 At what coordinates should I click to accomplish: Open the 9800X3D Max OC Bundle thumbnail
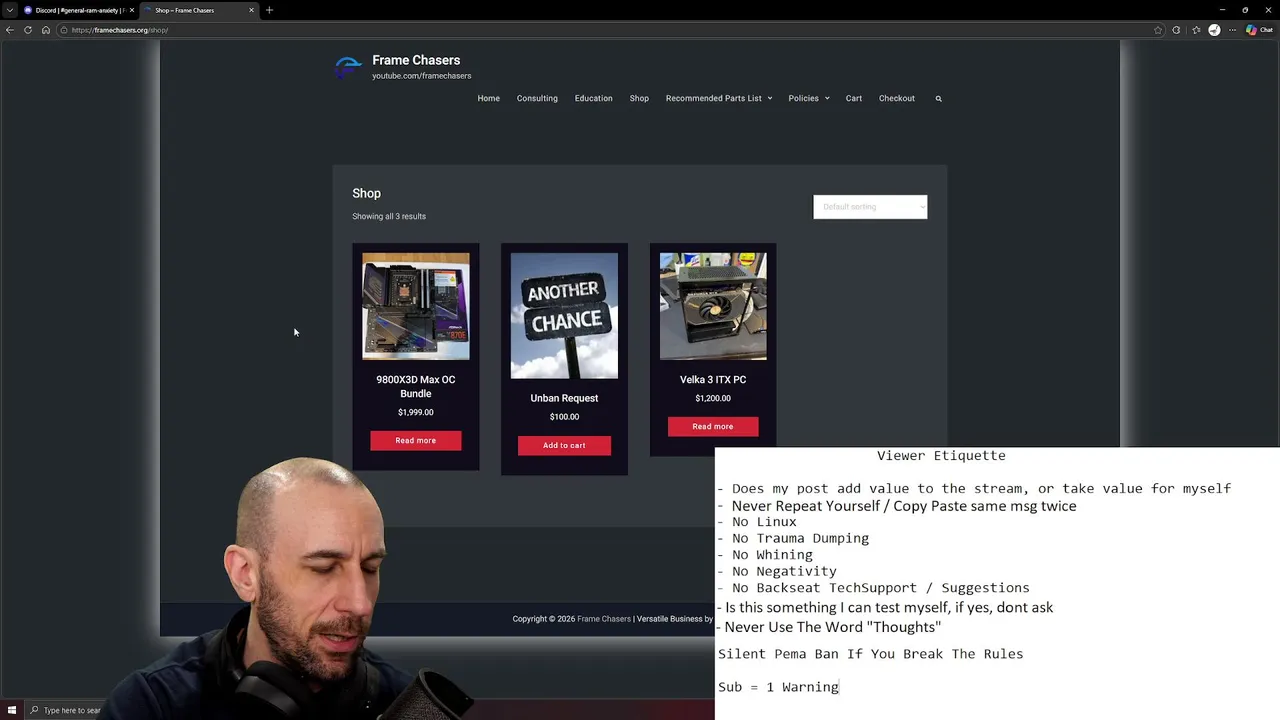pyautogui.click(x=416, y=306)
